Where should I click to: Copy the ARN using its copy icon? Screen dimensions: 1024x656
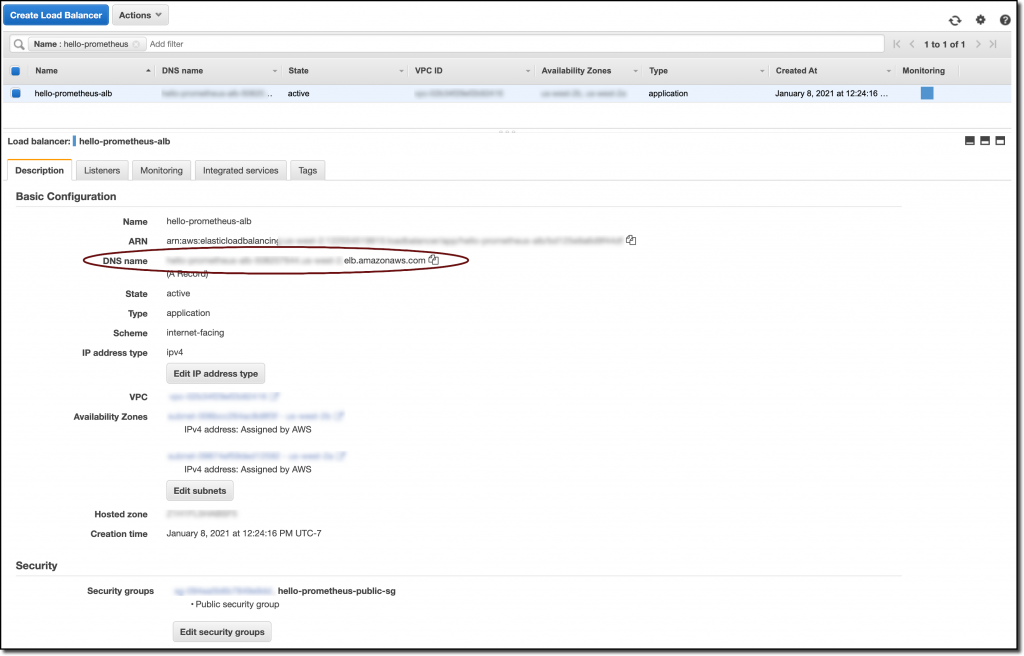pos(630,240)
